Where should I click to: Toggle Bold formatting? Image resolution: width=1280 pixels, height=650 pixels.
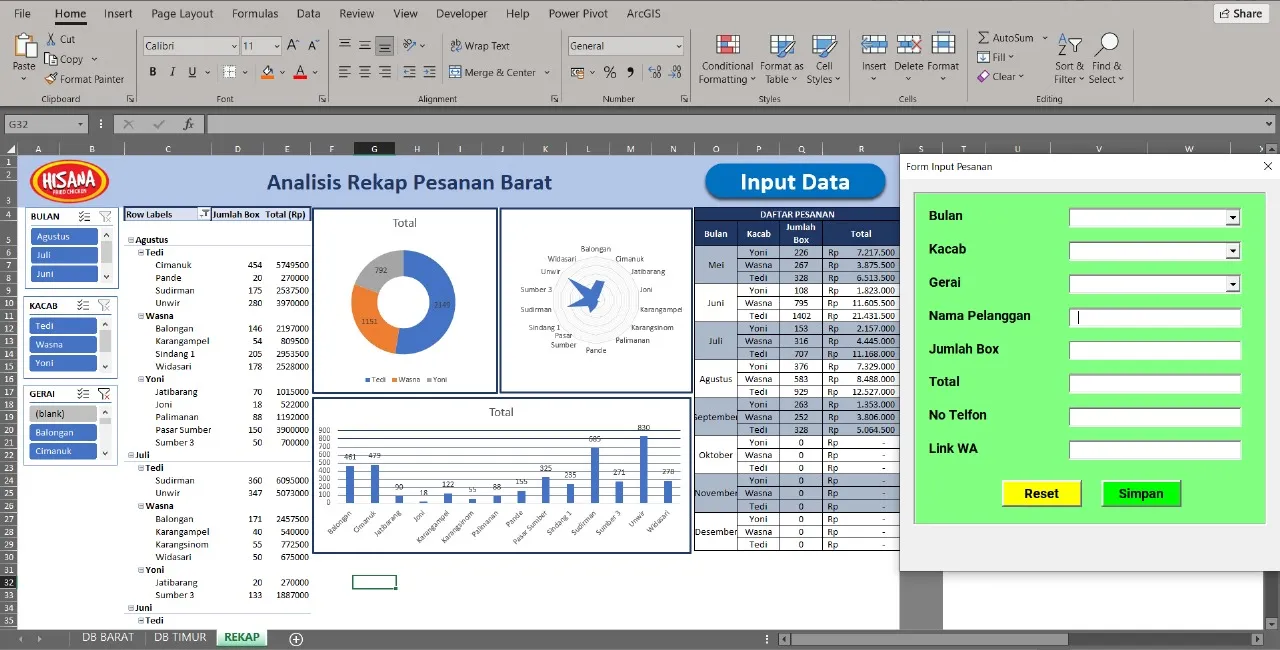tap(153, 72)
